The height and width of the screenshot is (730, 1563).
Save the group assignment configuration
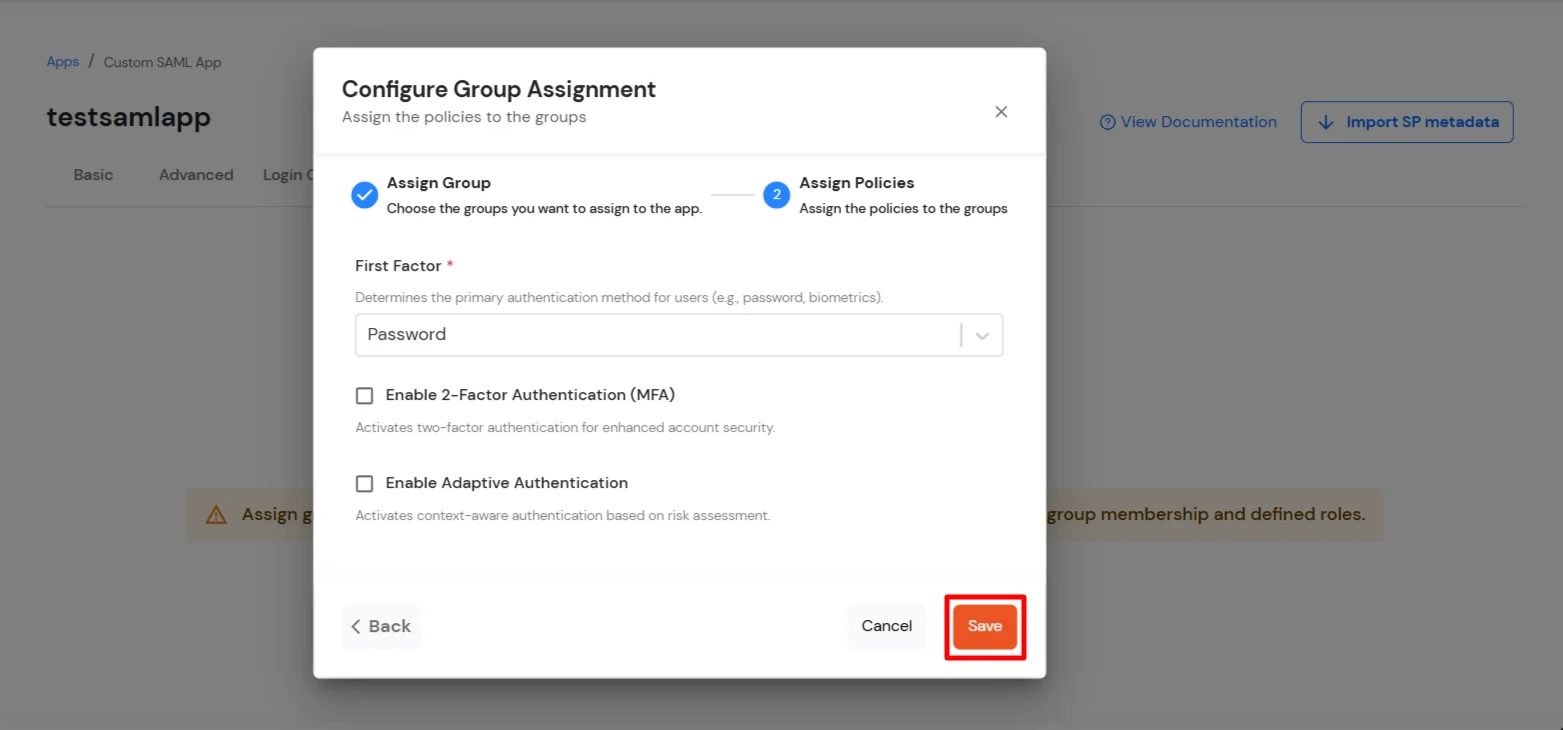coord(984,626)
